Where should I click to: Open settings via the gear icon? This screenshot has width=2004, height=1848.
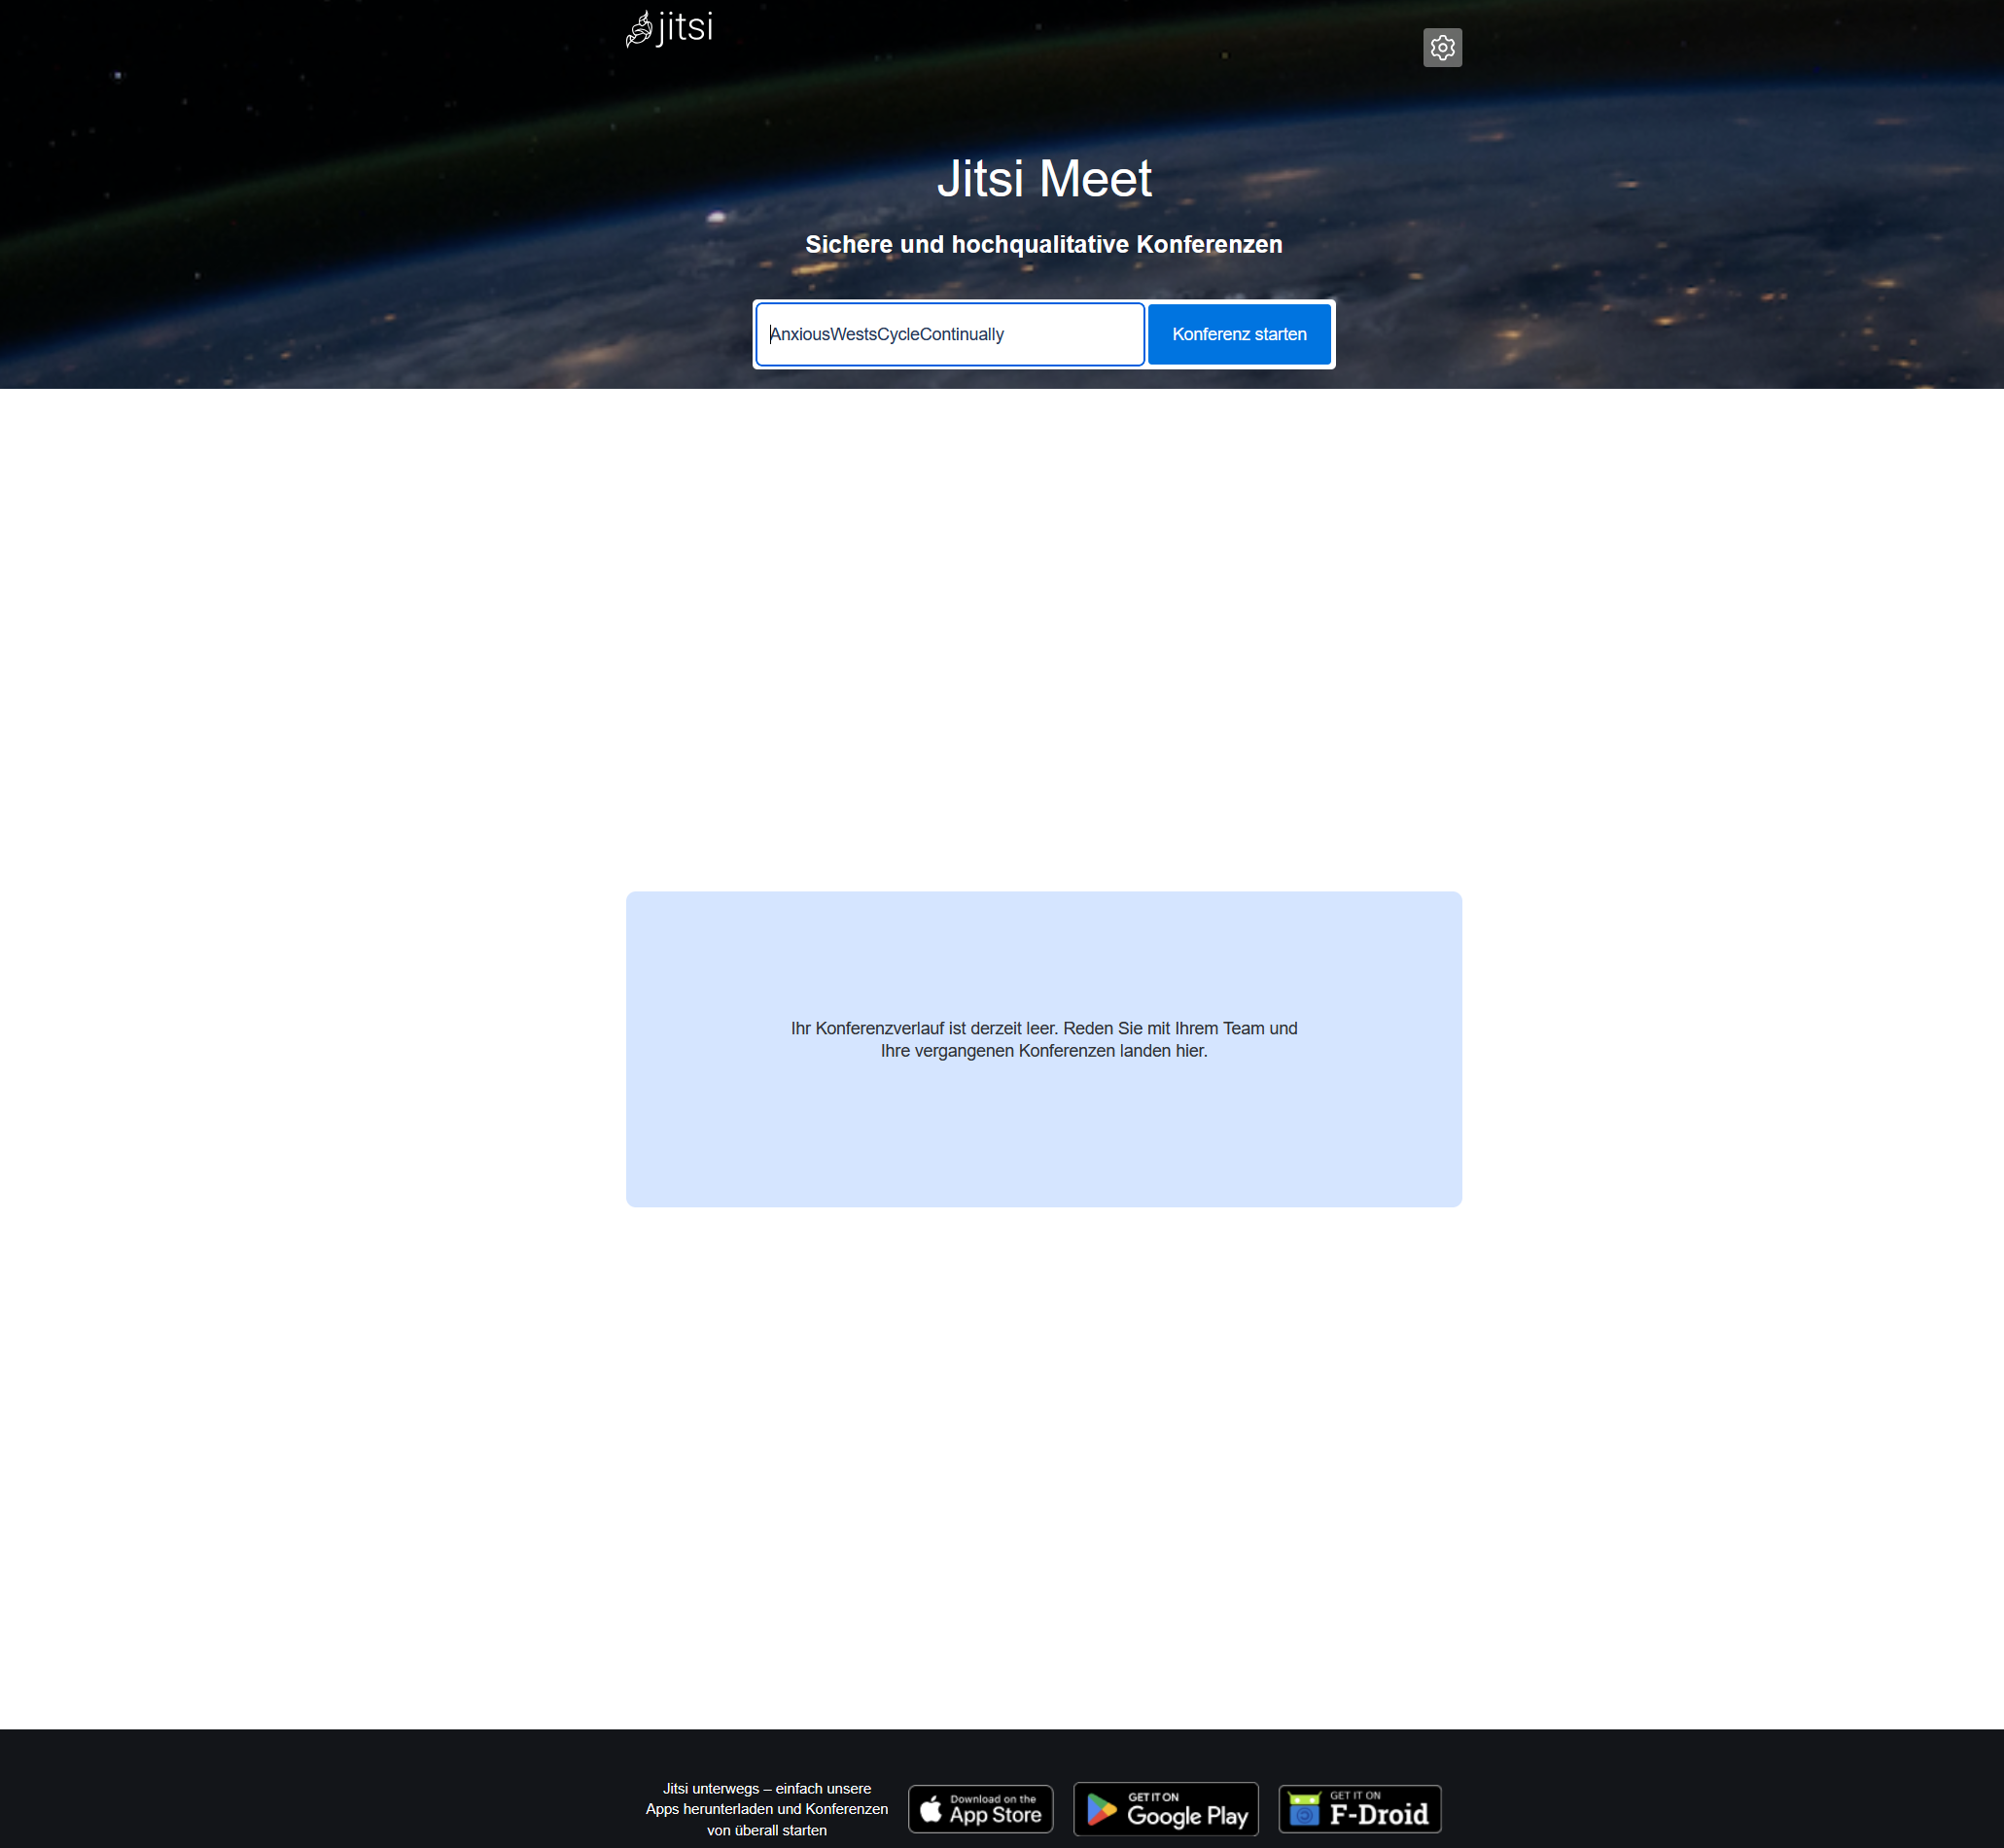(x=1442, y=47)
